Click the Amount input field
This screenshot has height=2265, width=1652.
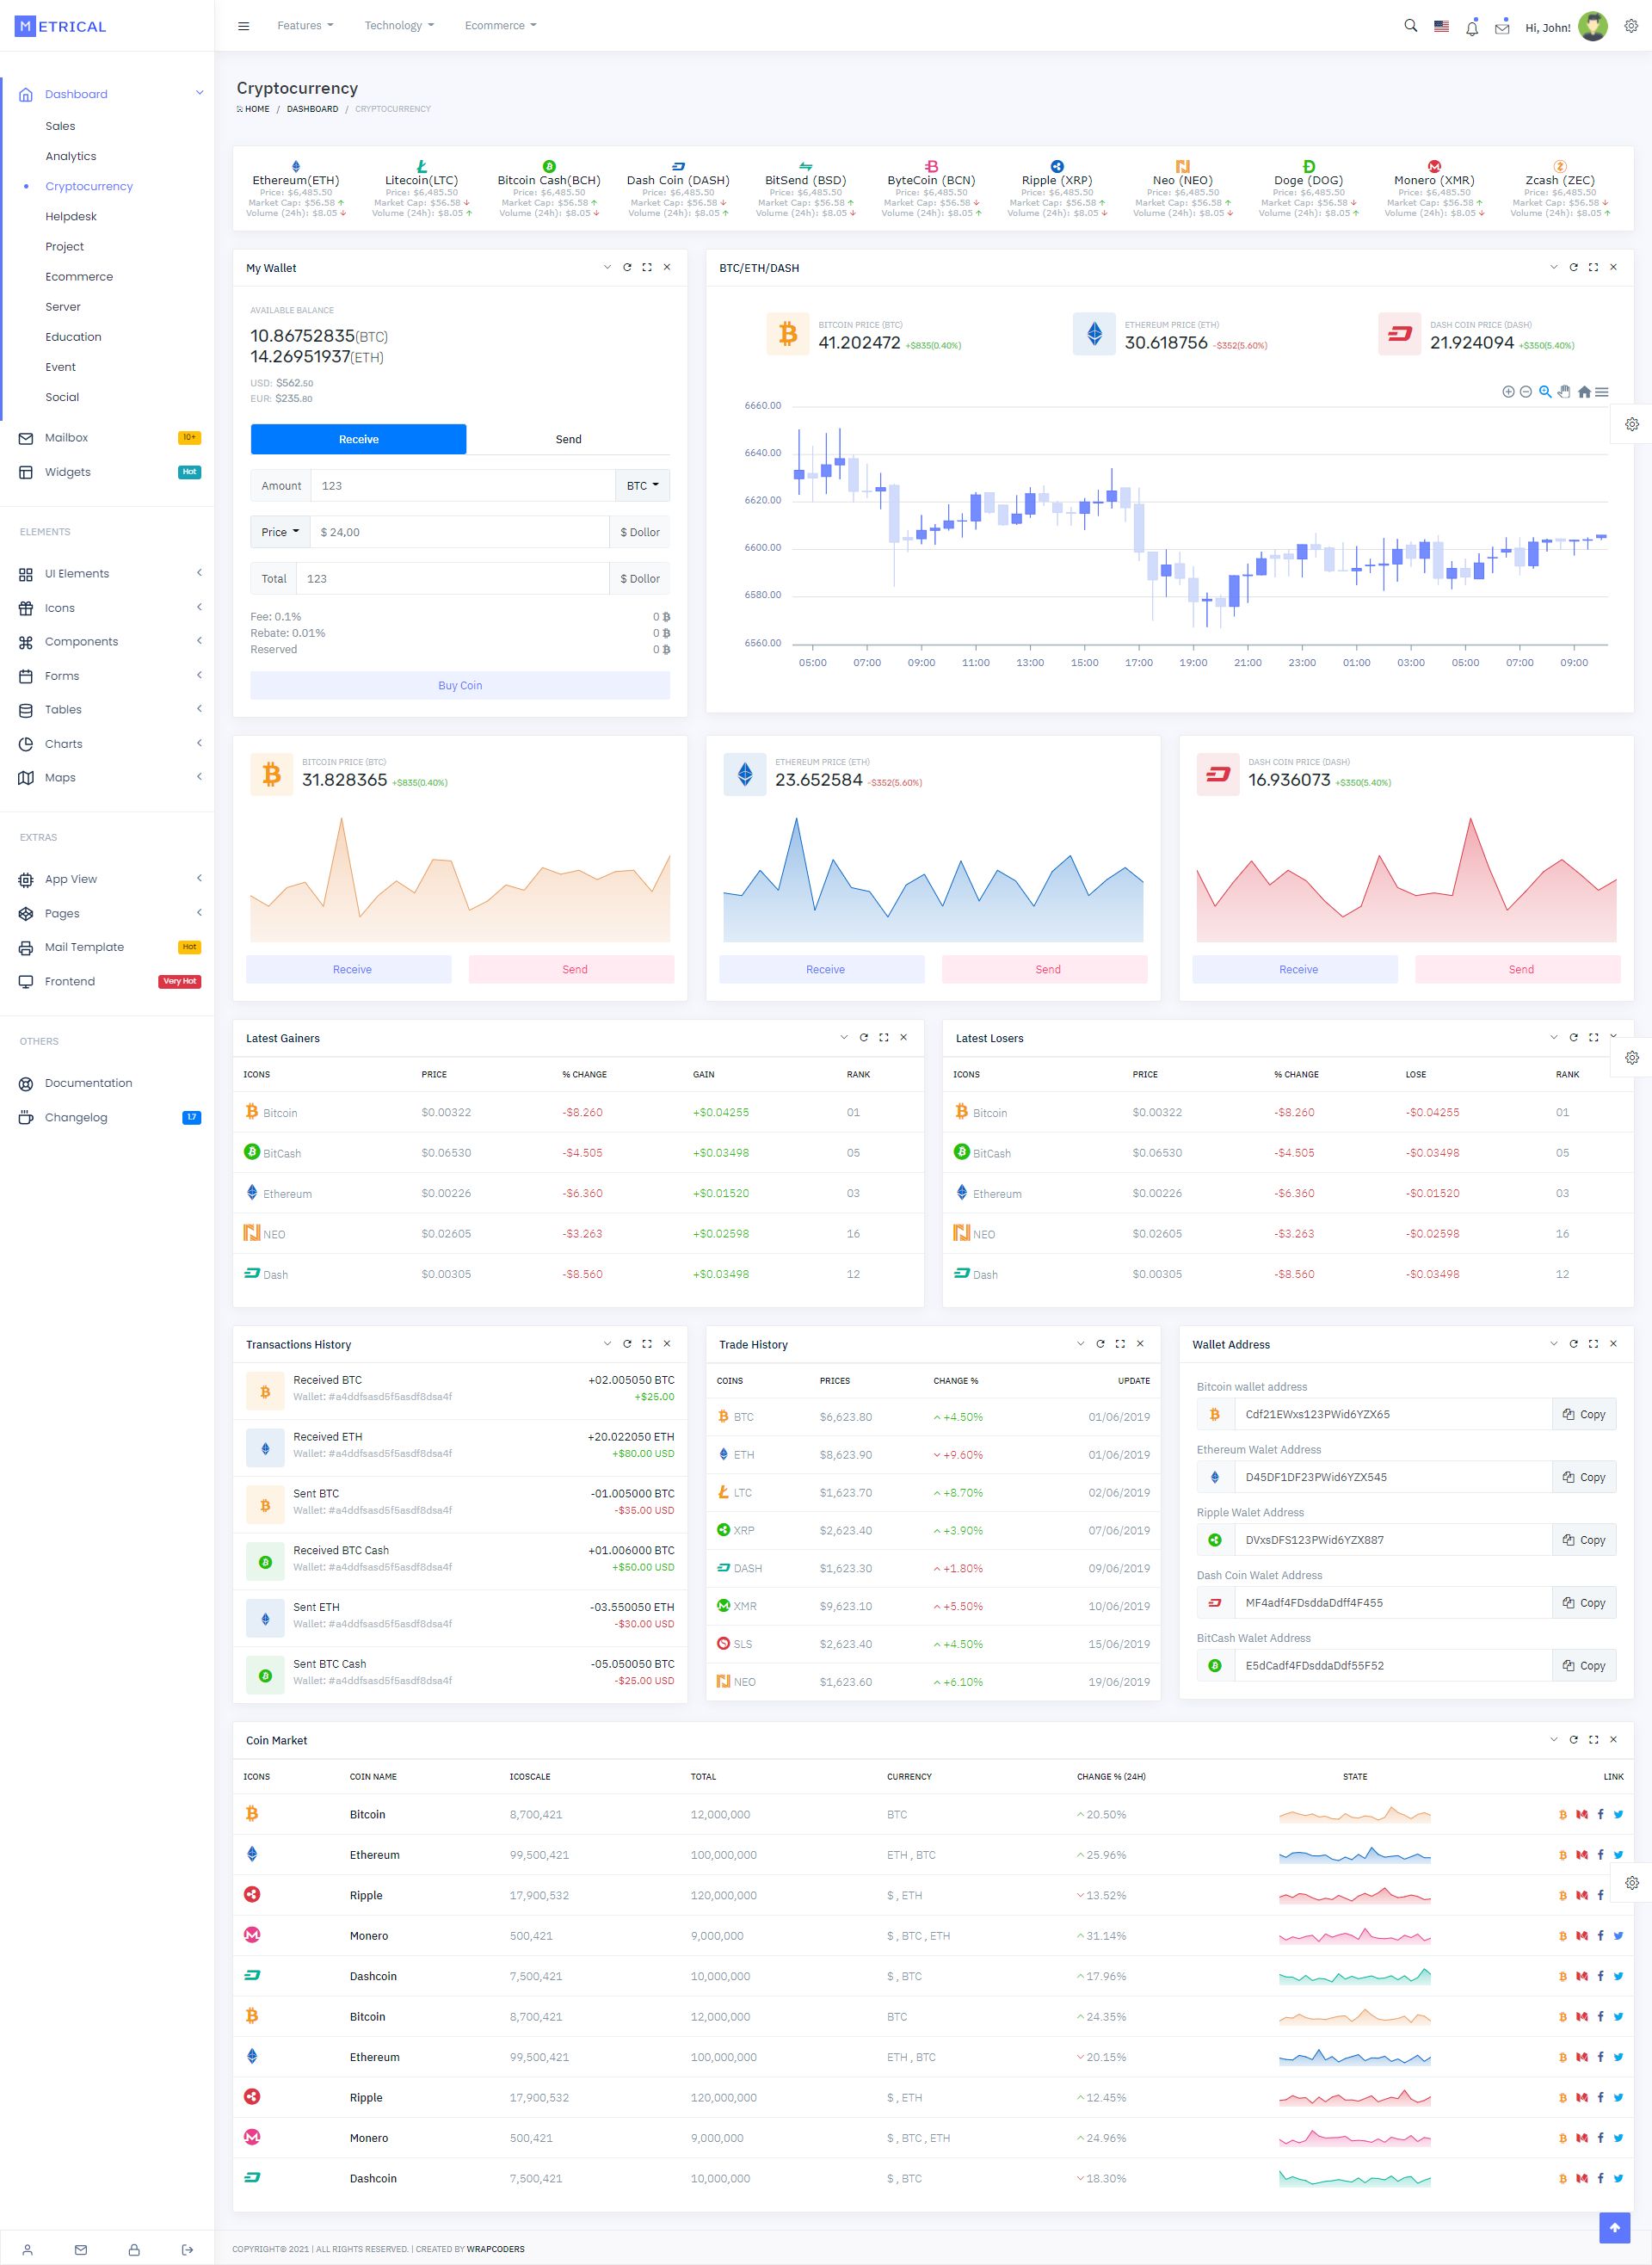462,486
